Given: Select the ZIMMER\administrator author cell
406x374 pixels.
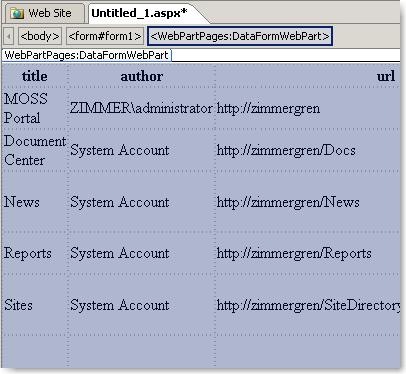Looking at the screenshot, I should [x=141, y=108].
